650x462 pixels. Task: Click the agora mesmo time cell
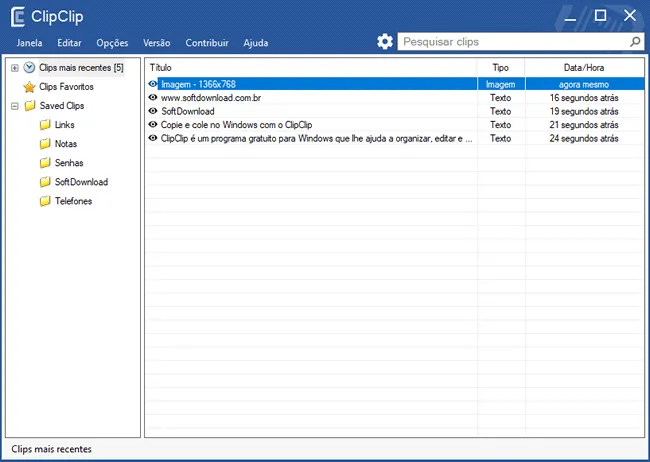click(584, 84)
